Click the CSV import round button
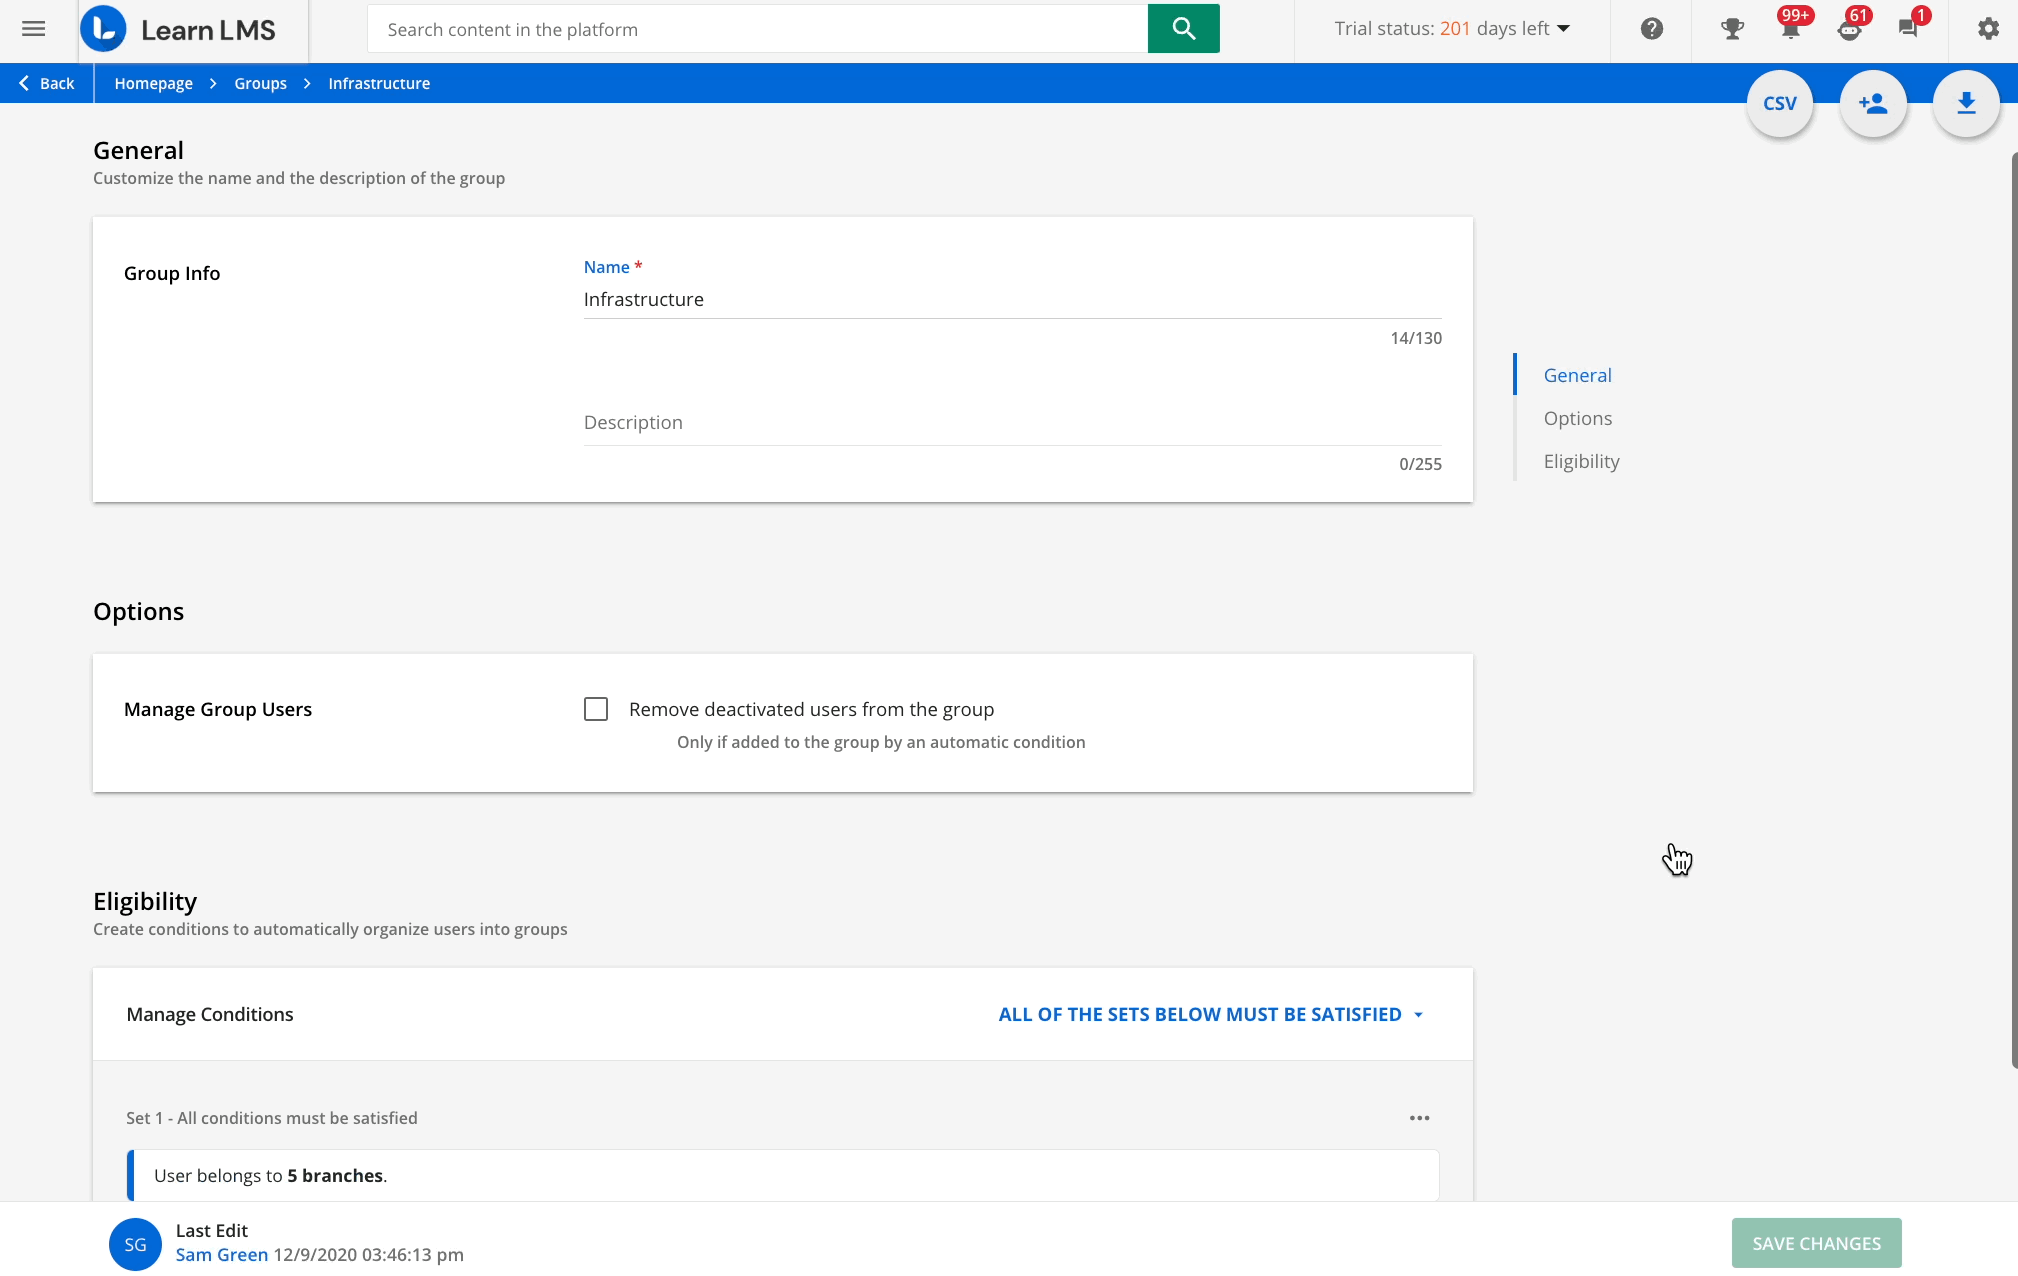The height and width of the screenshot is (1276, 2018). 1779,104
